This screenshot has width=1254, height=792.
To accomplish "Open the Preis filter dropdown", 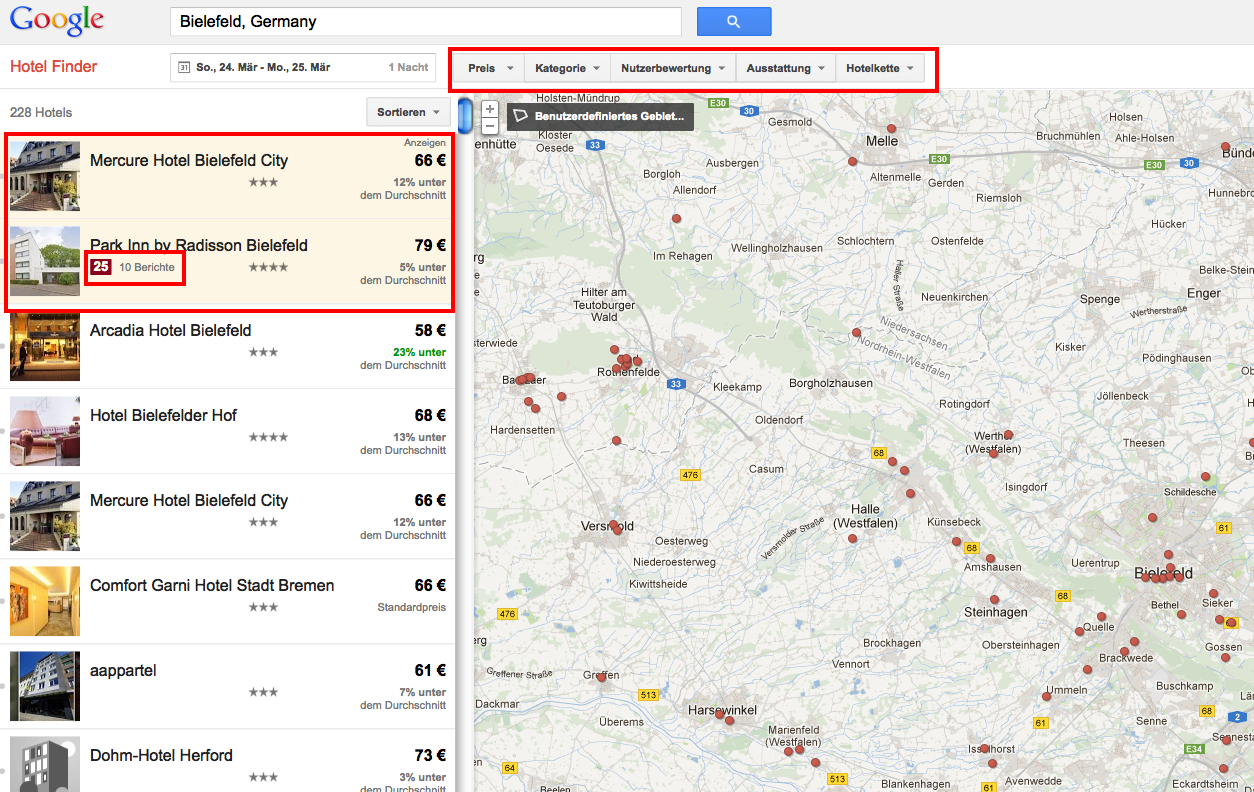I will tap(491, 68).
